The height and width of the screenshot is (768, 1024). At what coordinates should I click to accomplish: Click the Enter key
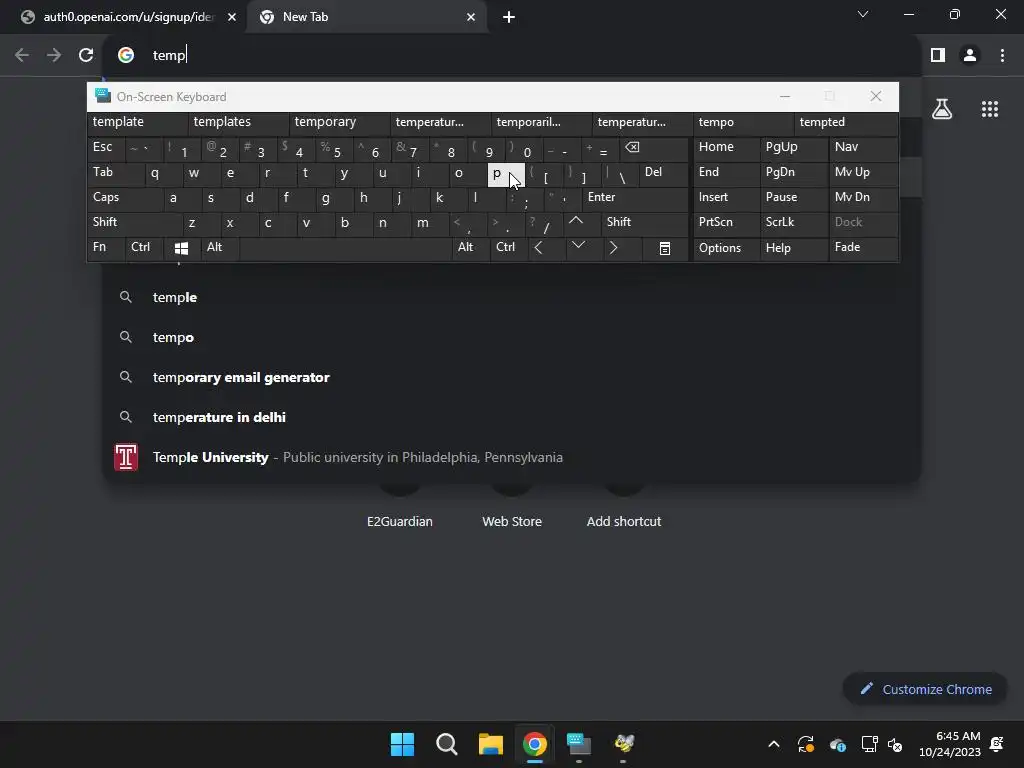pyautogui.click(x=635, y=198)
